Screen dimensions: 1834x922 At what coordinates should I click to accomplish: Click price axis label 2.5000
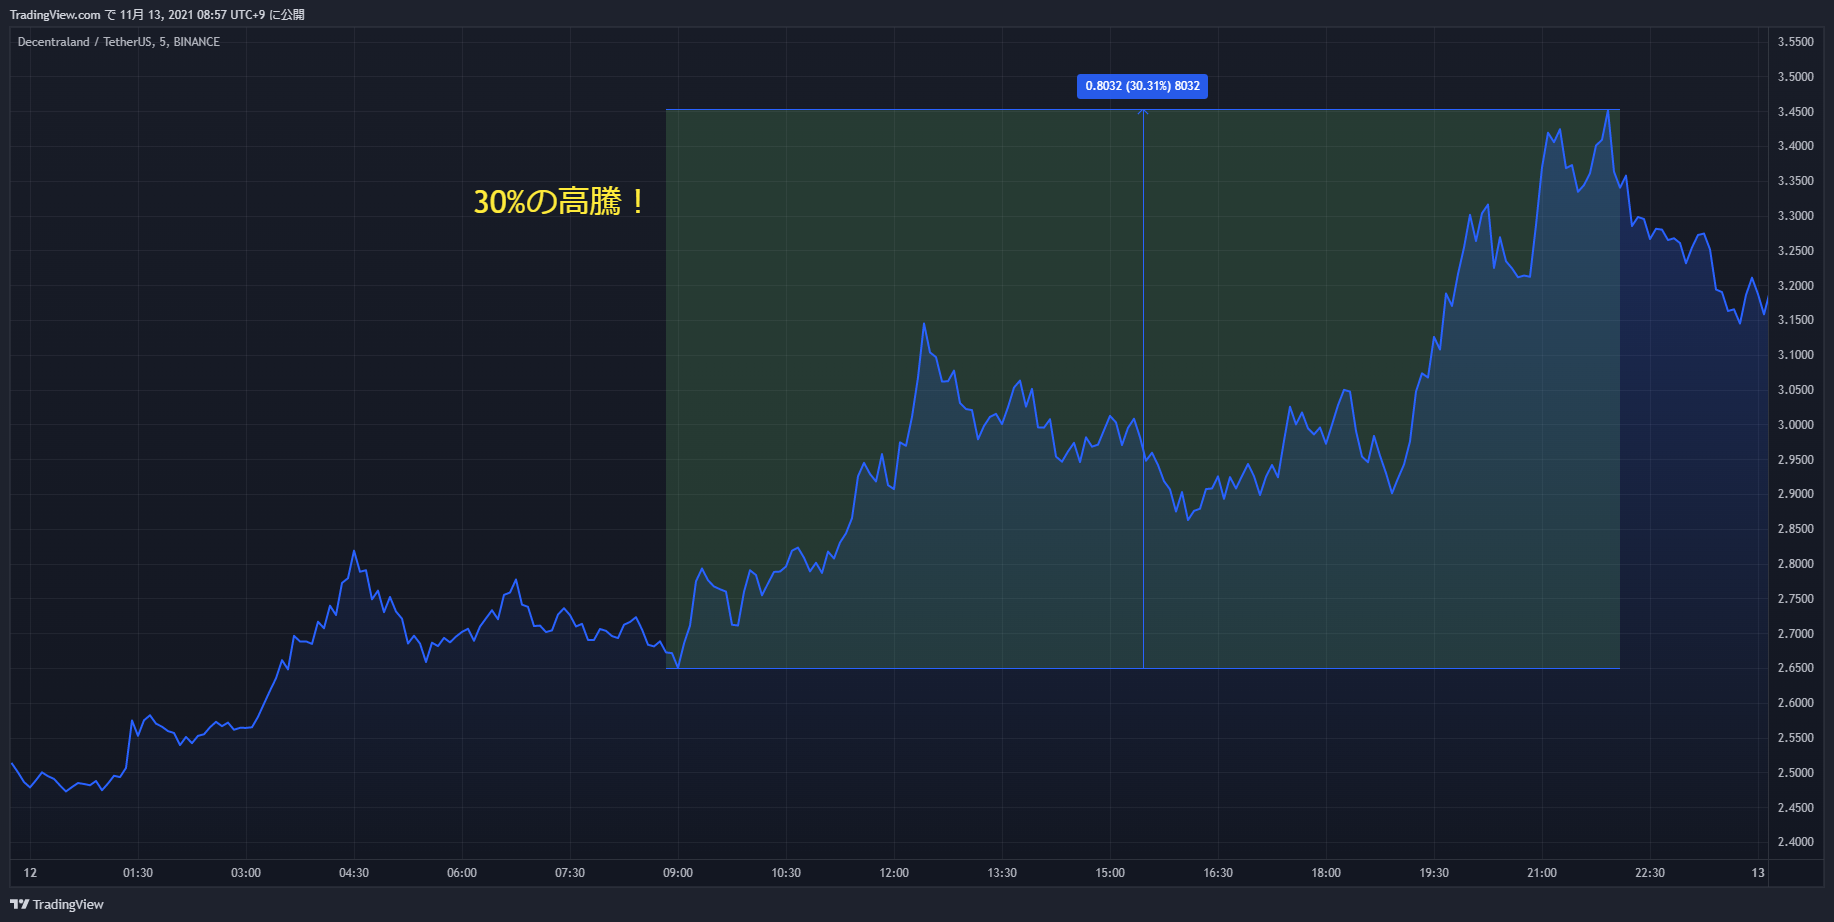click(x=1795, y=773)
